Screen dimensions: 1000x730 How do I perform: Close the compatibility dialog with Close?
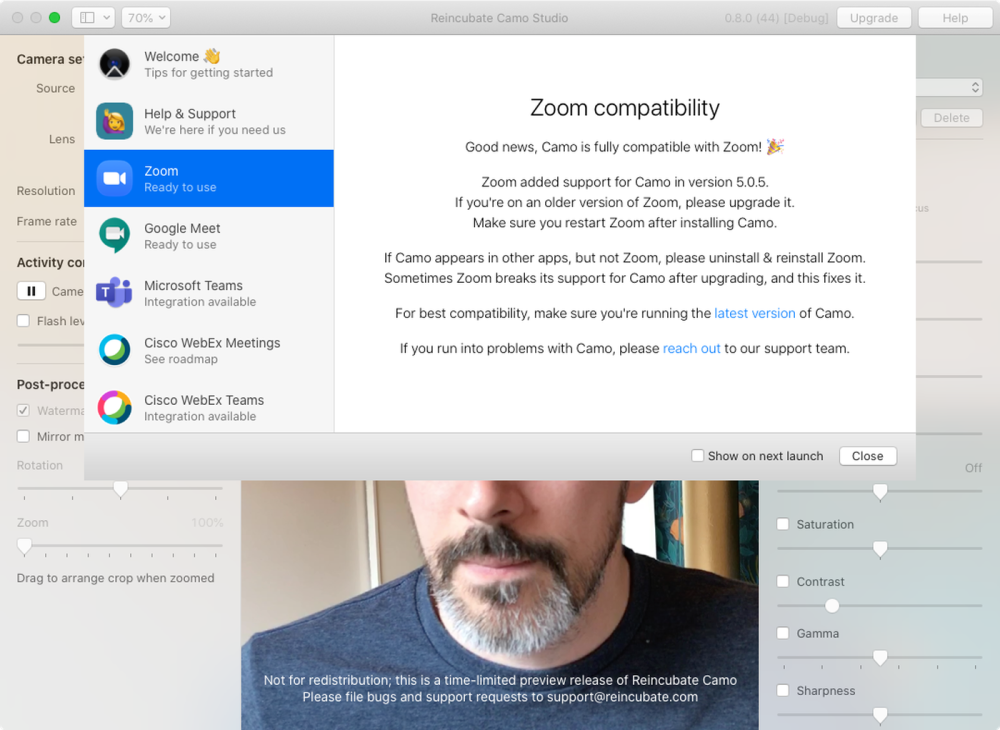(x=867, y=456)
